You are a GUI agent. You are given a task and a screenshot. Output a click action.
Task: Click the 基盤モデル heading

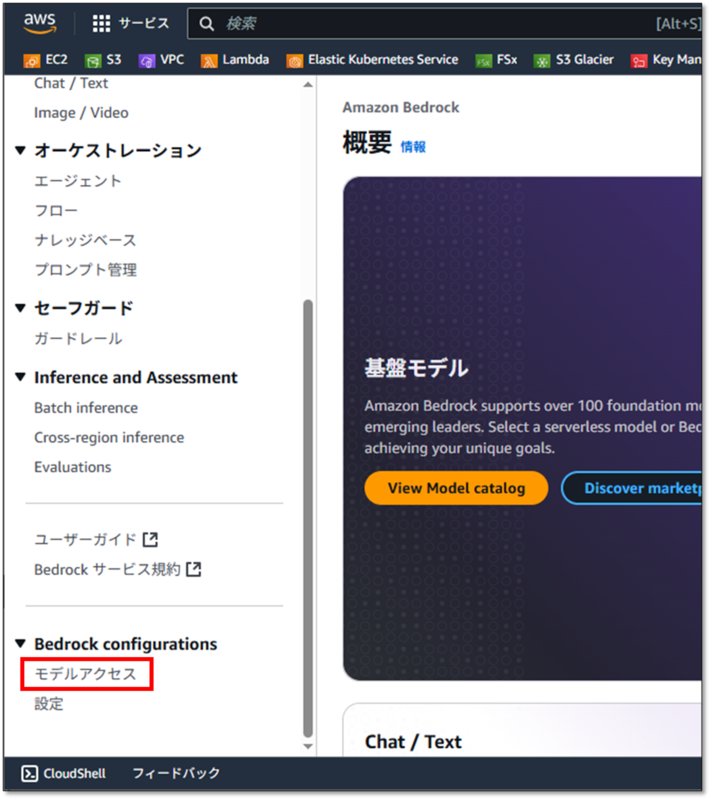click(416, 368)
